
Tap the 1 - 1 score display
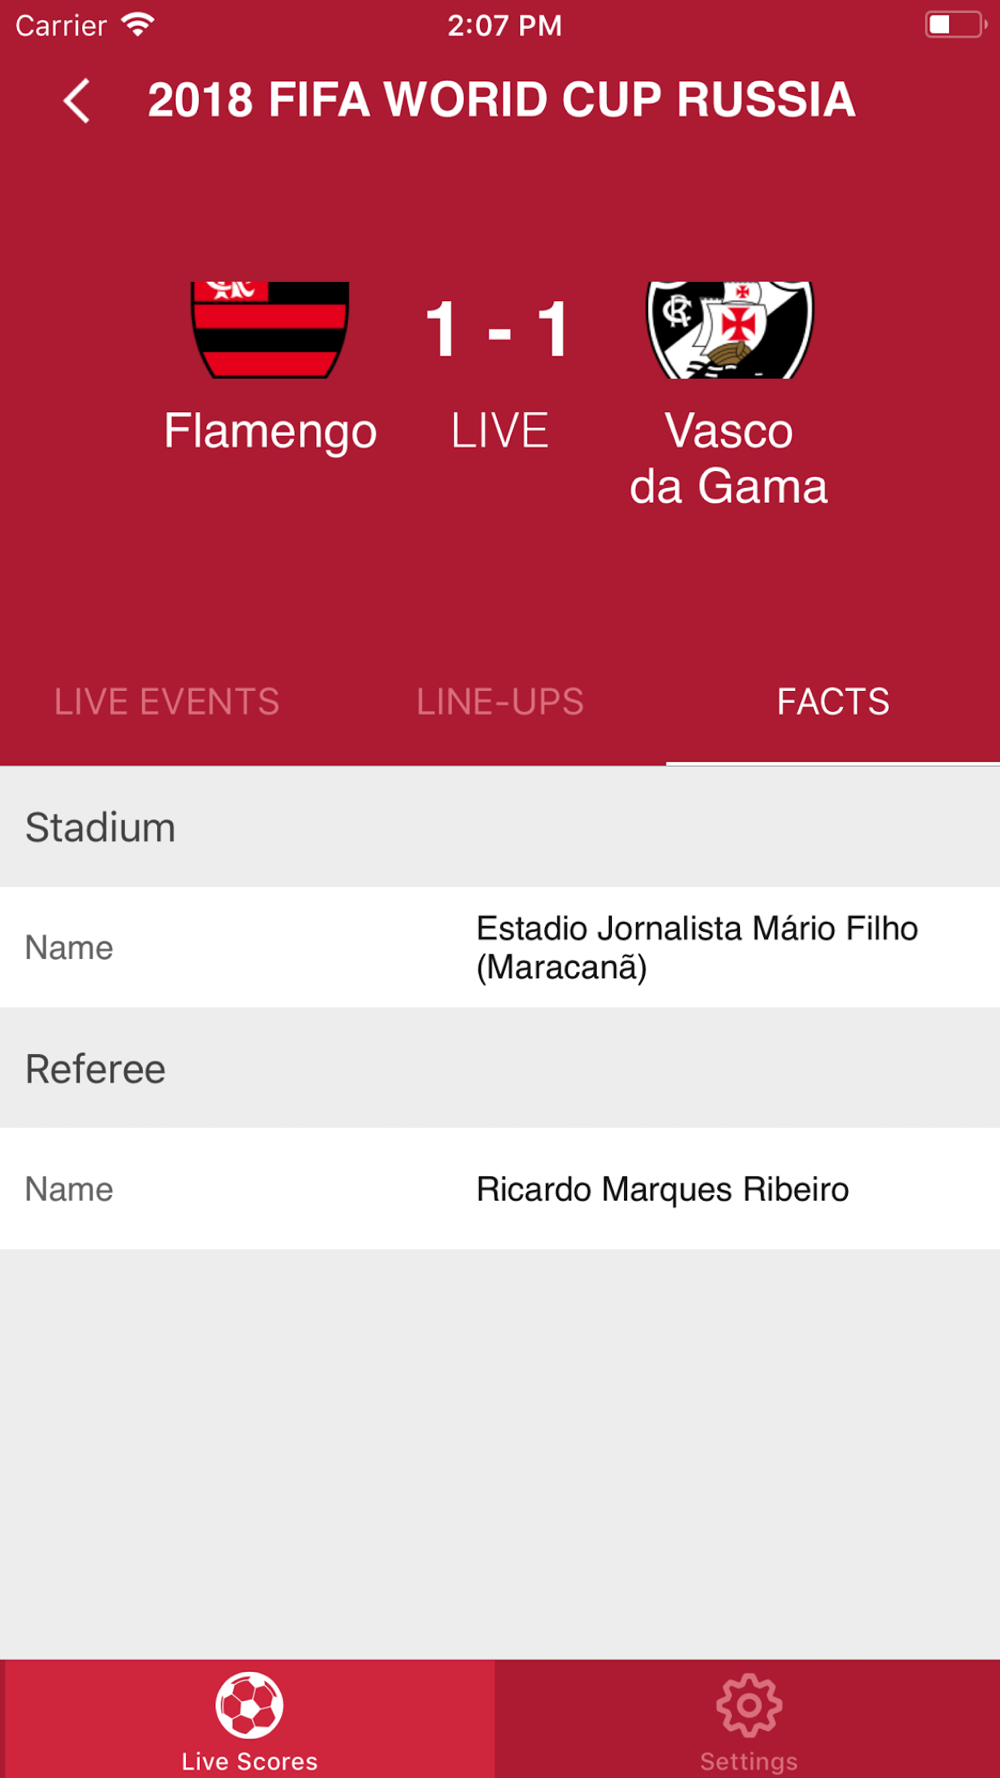coord(498,329)
